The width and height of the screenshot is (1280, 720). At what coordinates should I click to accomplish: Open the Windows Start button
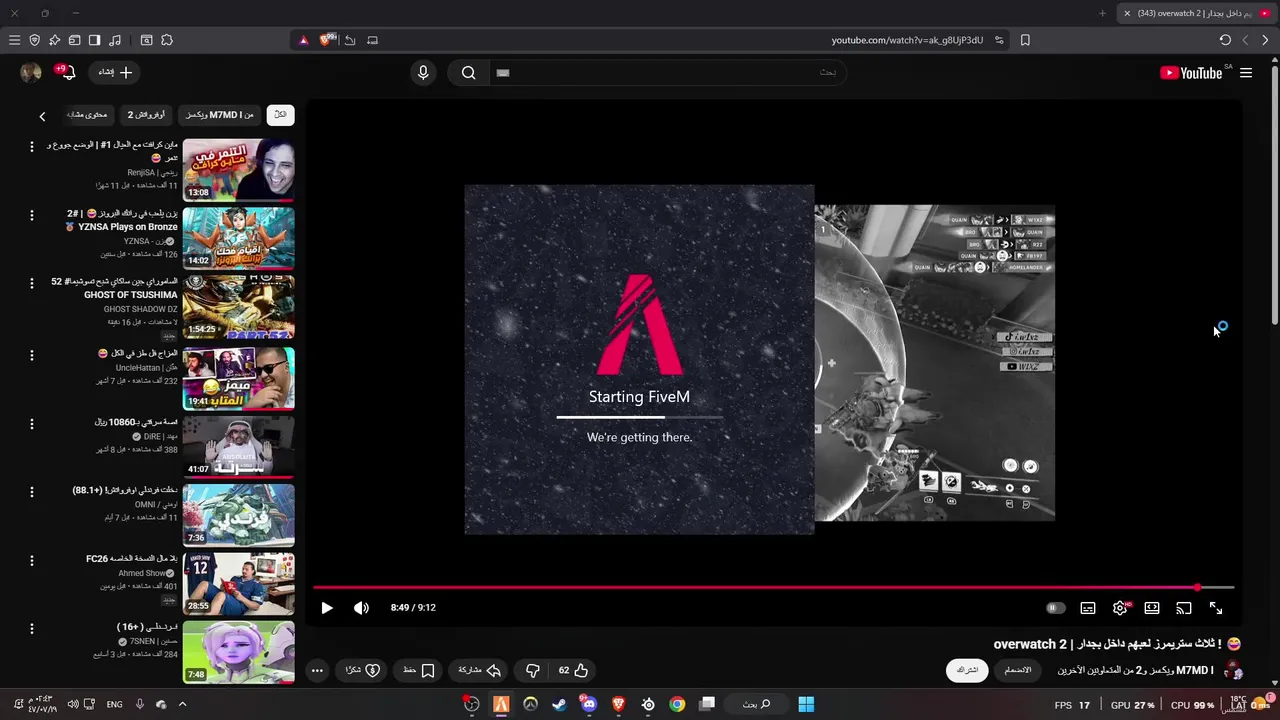pos(806,704)
